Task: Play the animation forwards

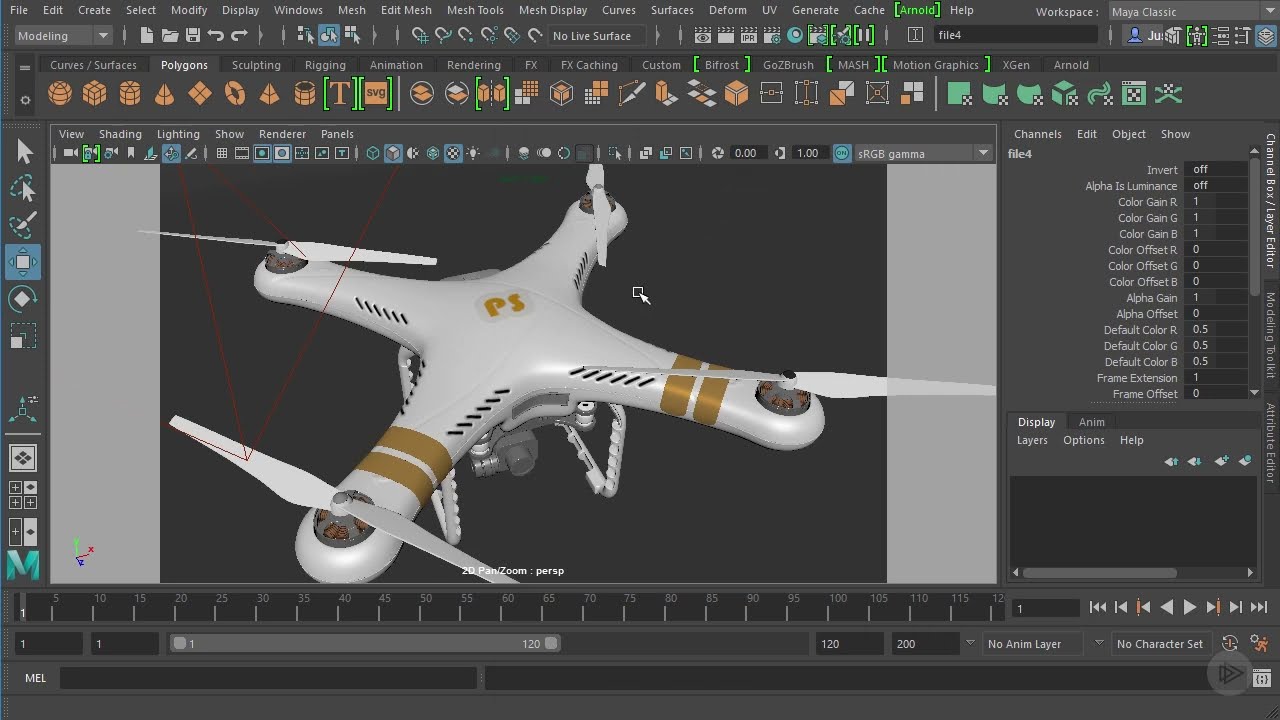Action: (1189, 607)
